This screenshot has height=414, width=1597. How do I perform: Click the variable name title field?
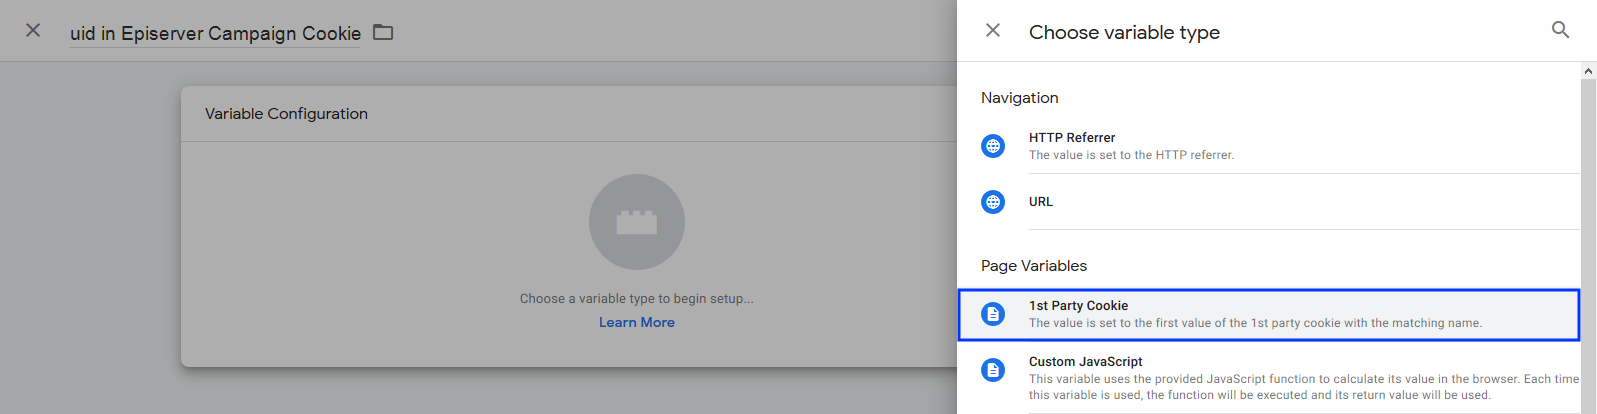215,33
